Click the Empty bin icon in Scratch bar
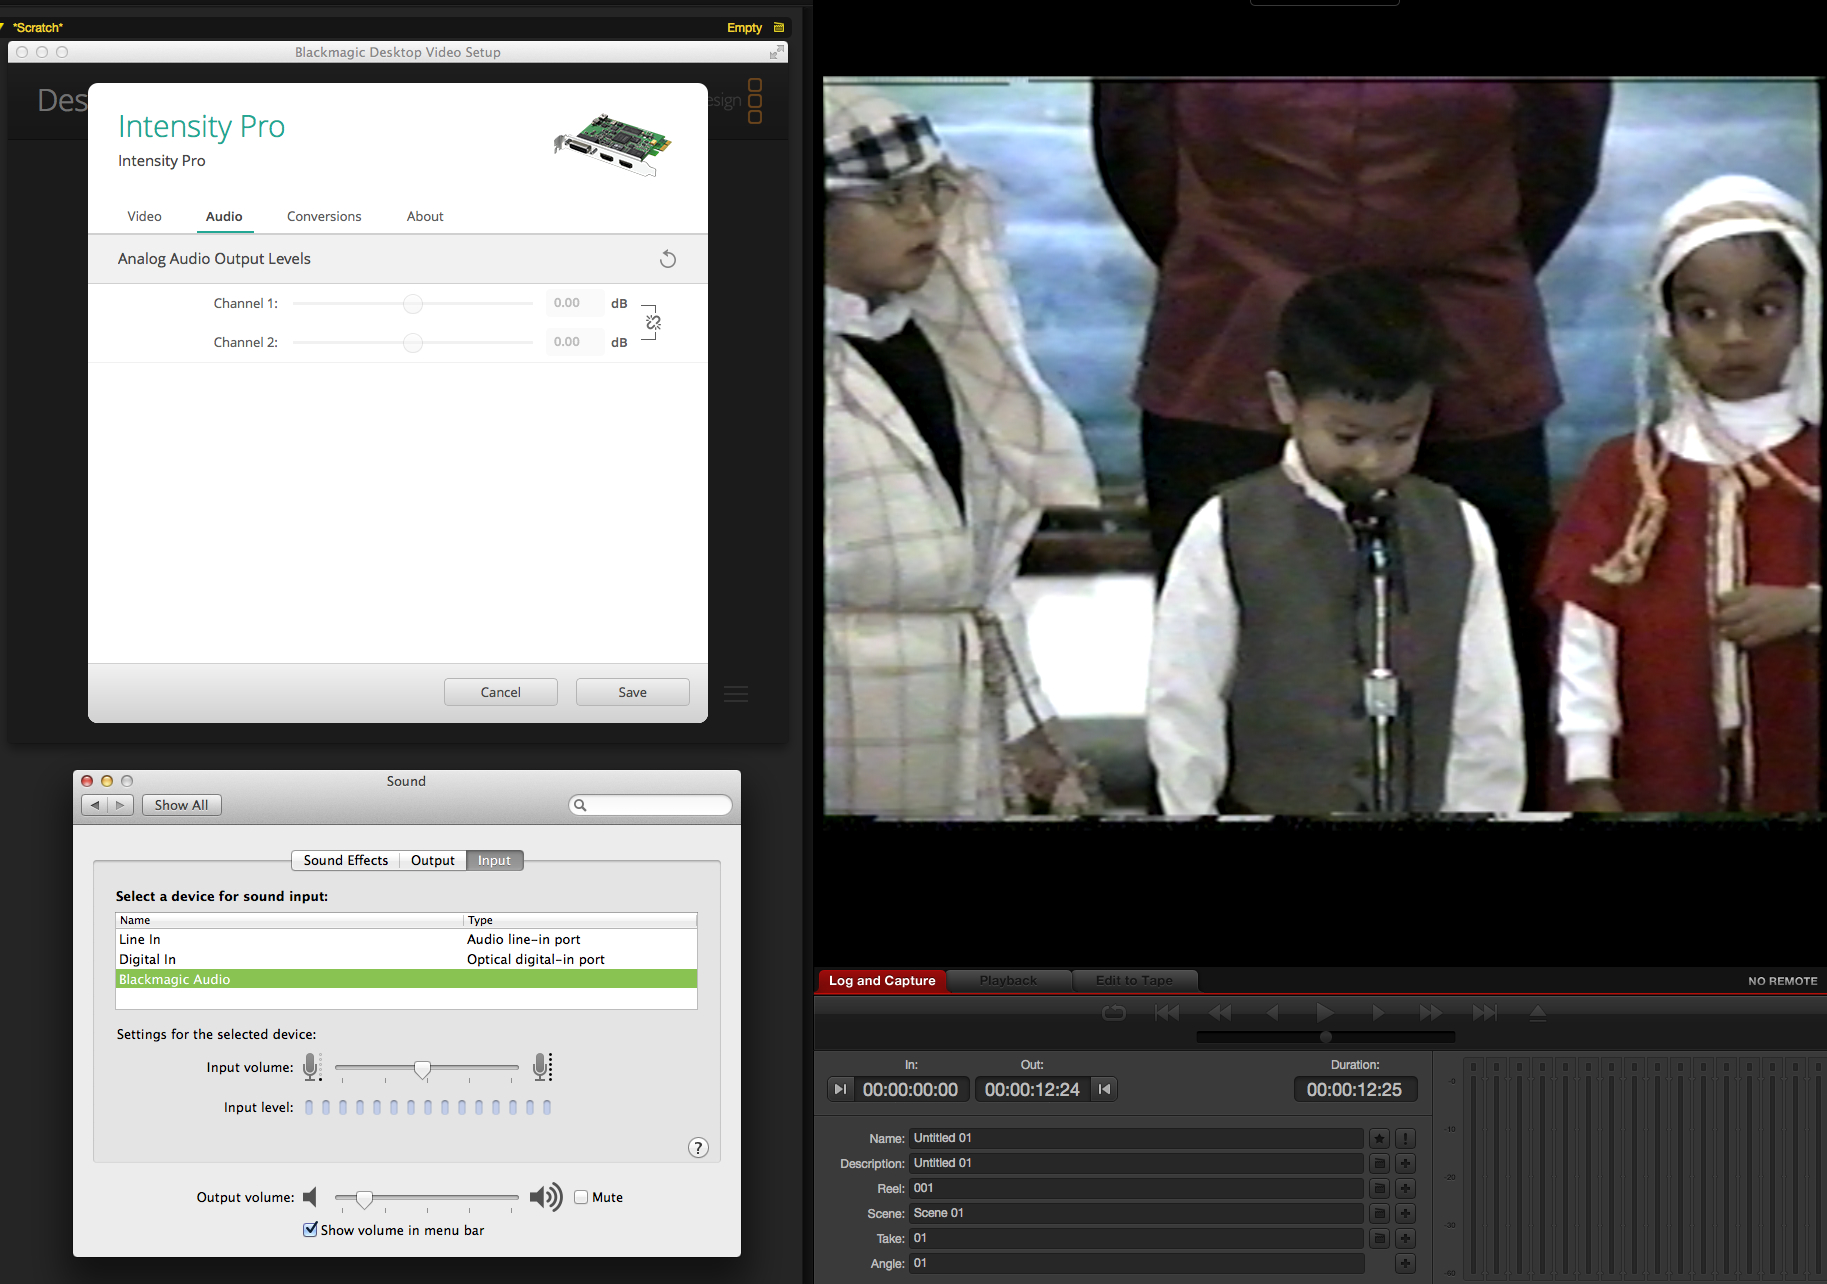 coord(778,27)
